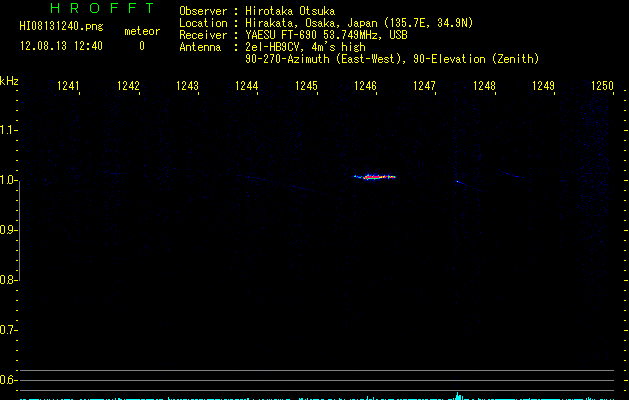Click frequency axis label 0.9
The image size is (629, 400).
(8, 230)
